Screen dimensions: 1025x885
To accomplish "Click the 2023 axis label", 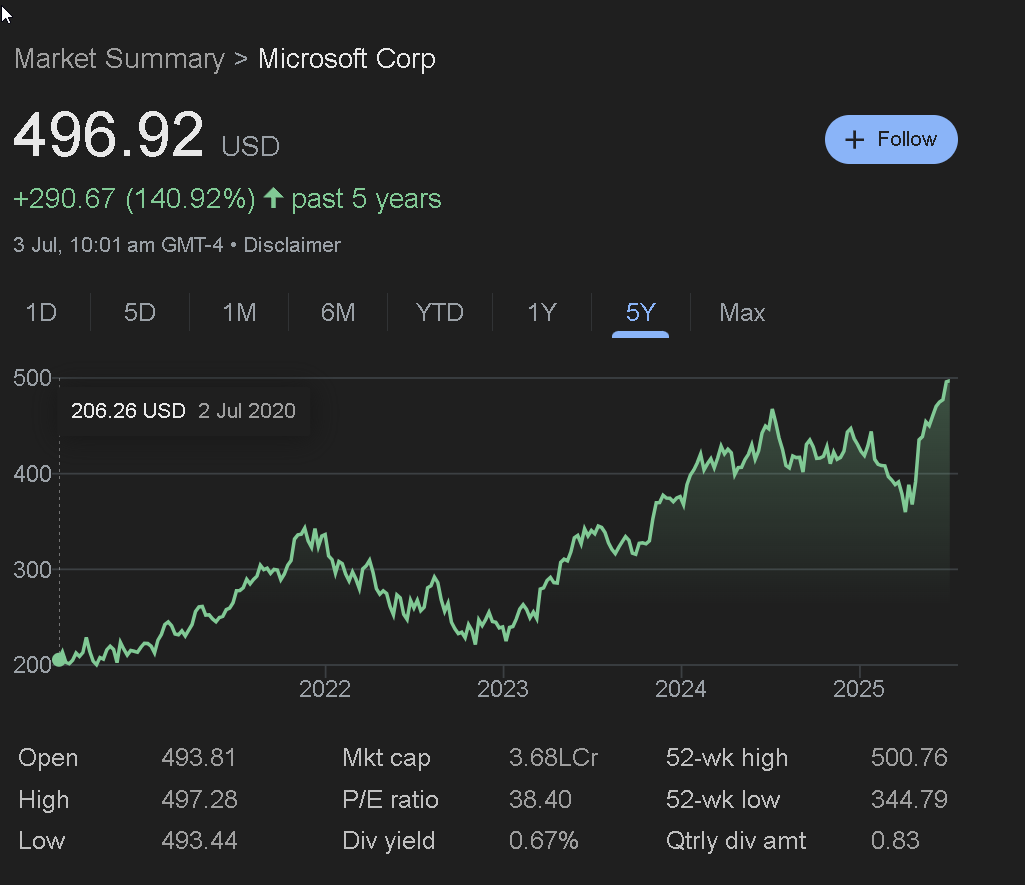I will [503, 689].
